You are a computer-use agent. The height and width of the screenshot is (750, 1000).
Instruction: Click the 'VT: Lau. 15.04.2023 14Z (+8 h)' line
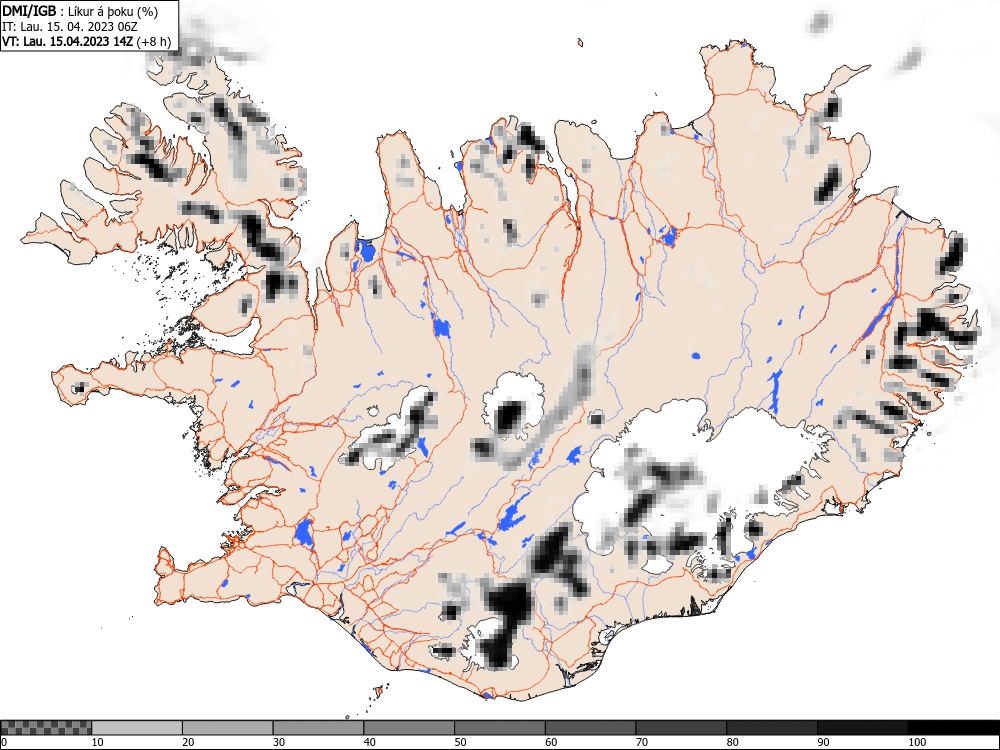pos(86,41)
